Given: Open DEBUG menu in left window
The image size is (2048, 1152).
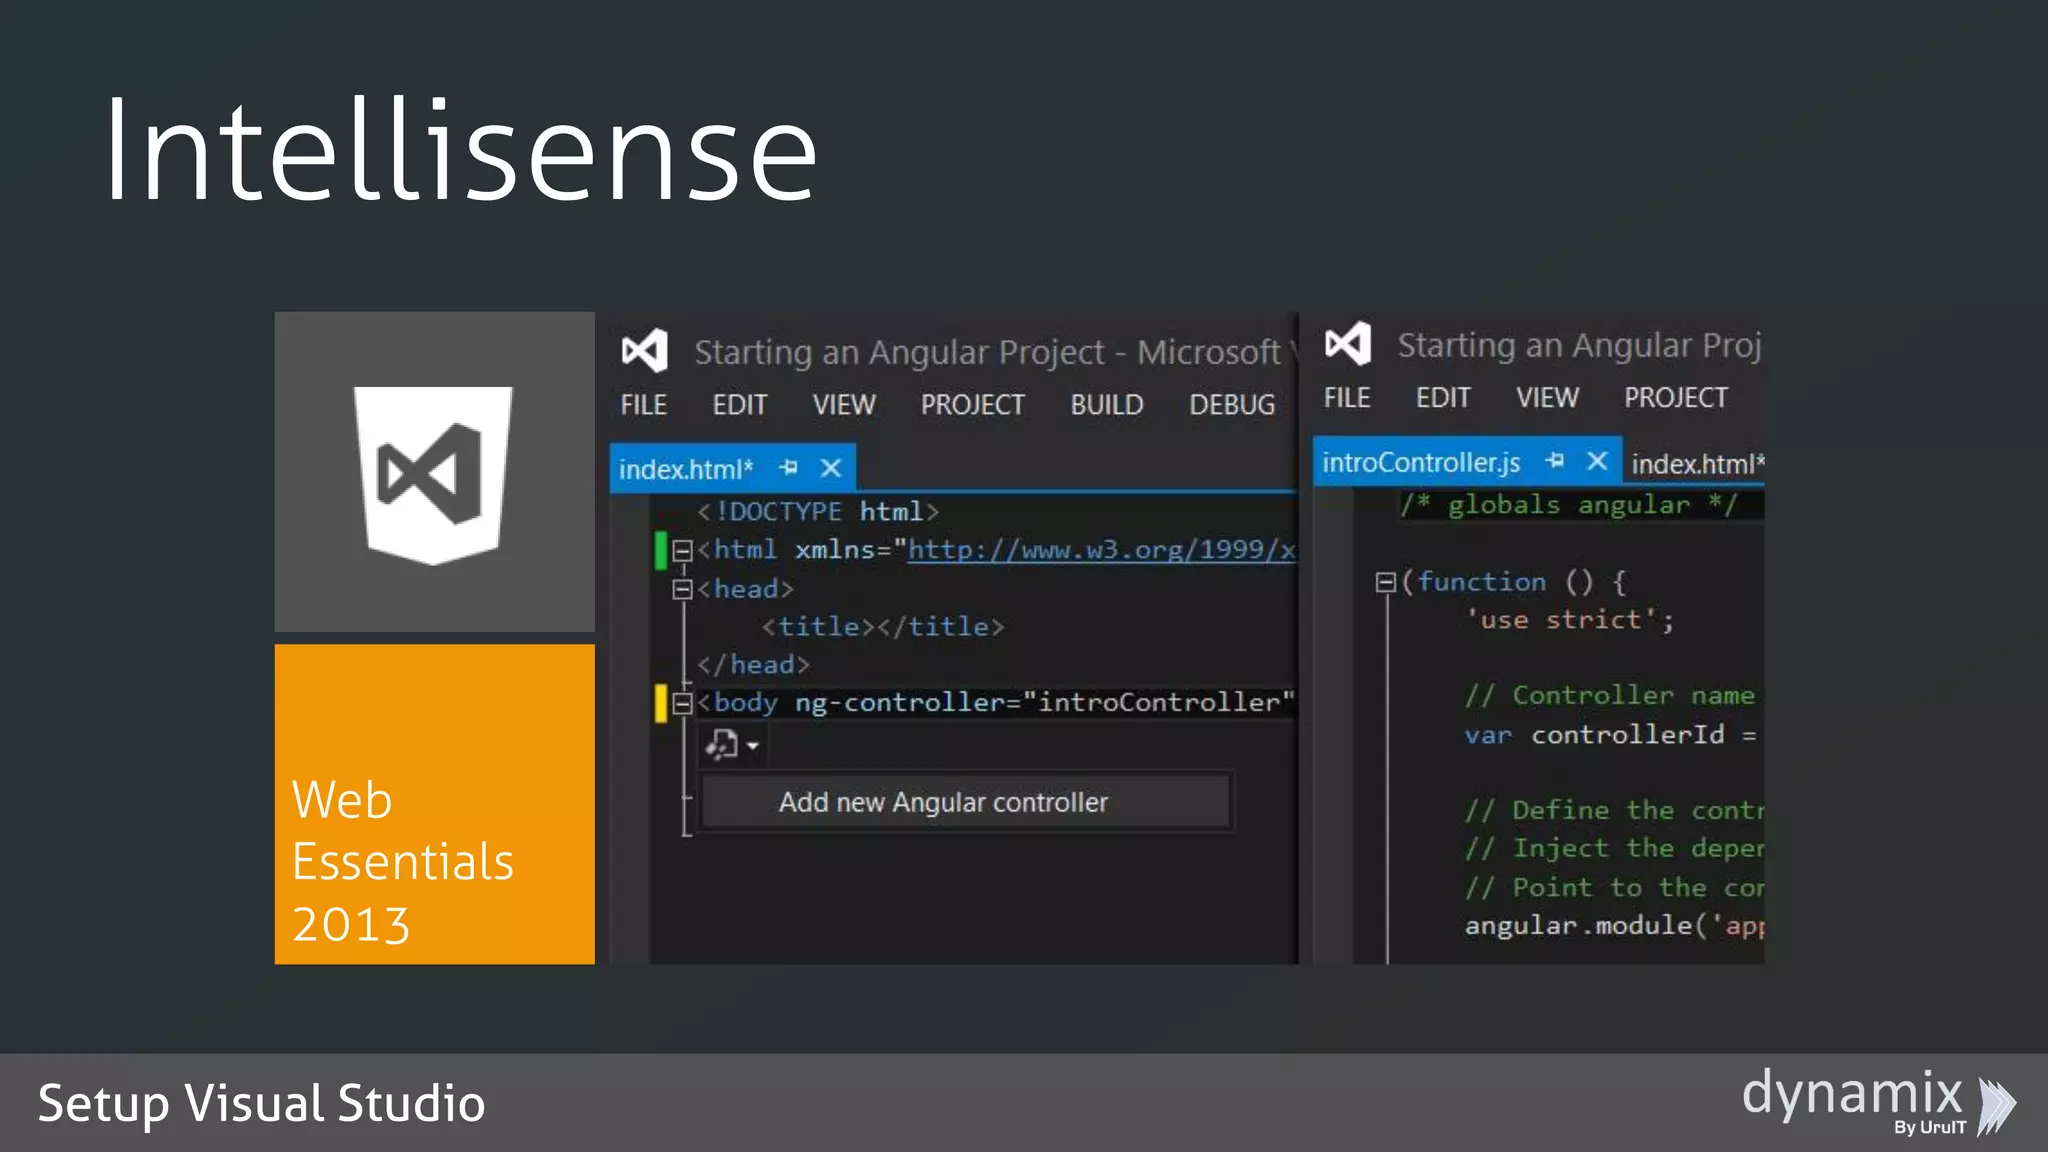Looking at the screenshot, I should click(1232, 405).
